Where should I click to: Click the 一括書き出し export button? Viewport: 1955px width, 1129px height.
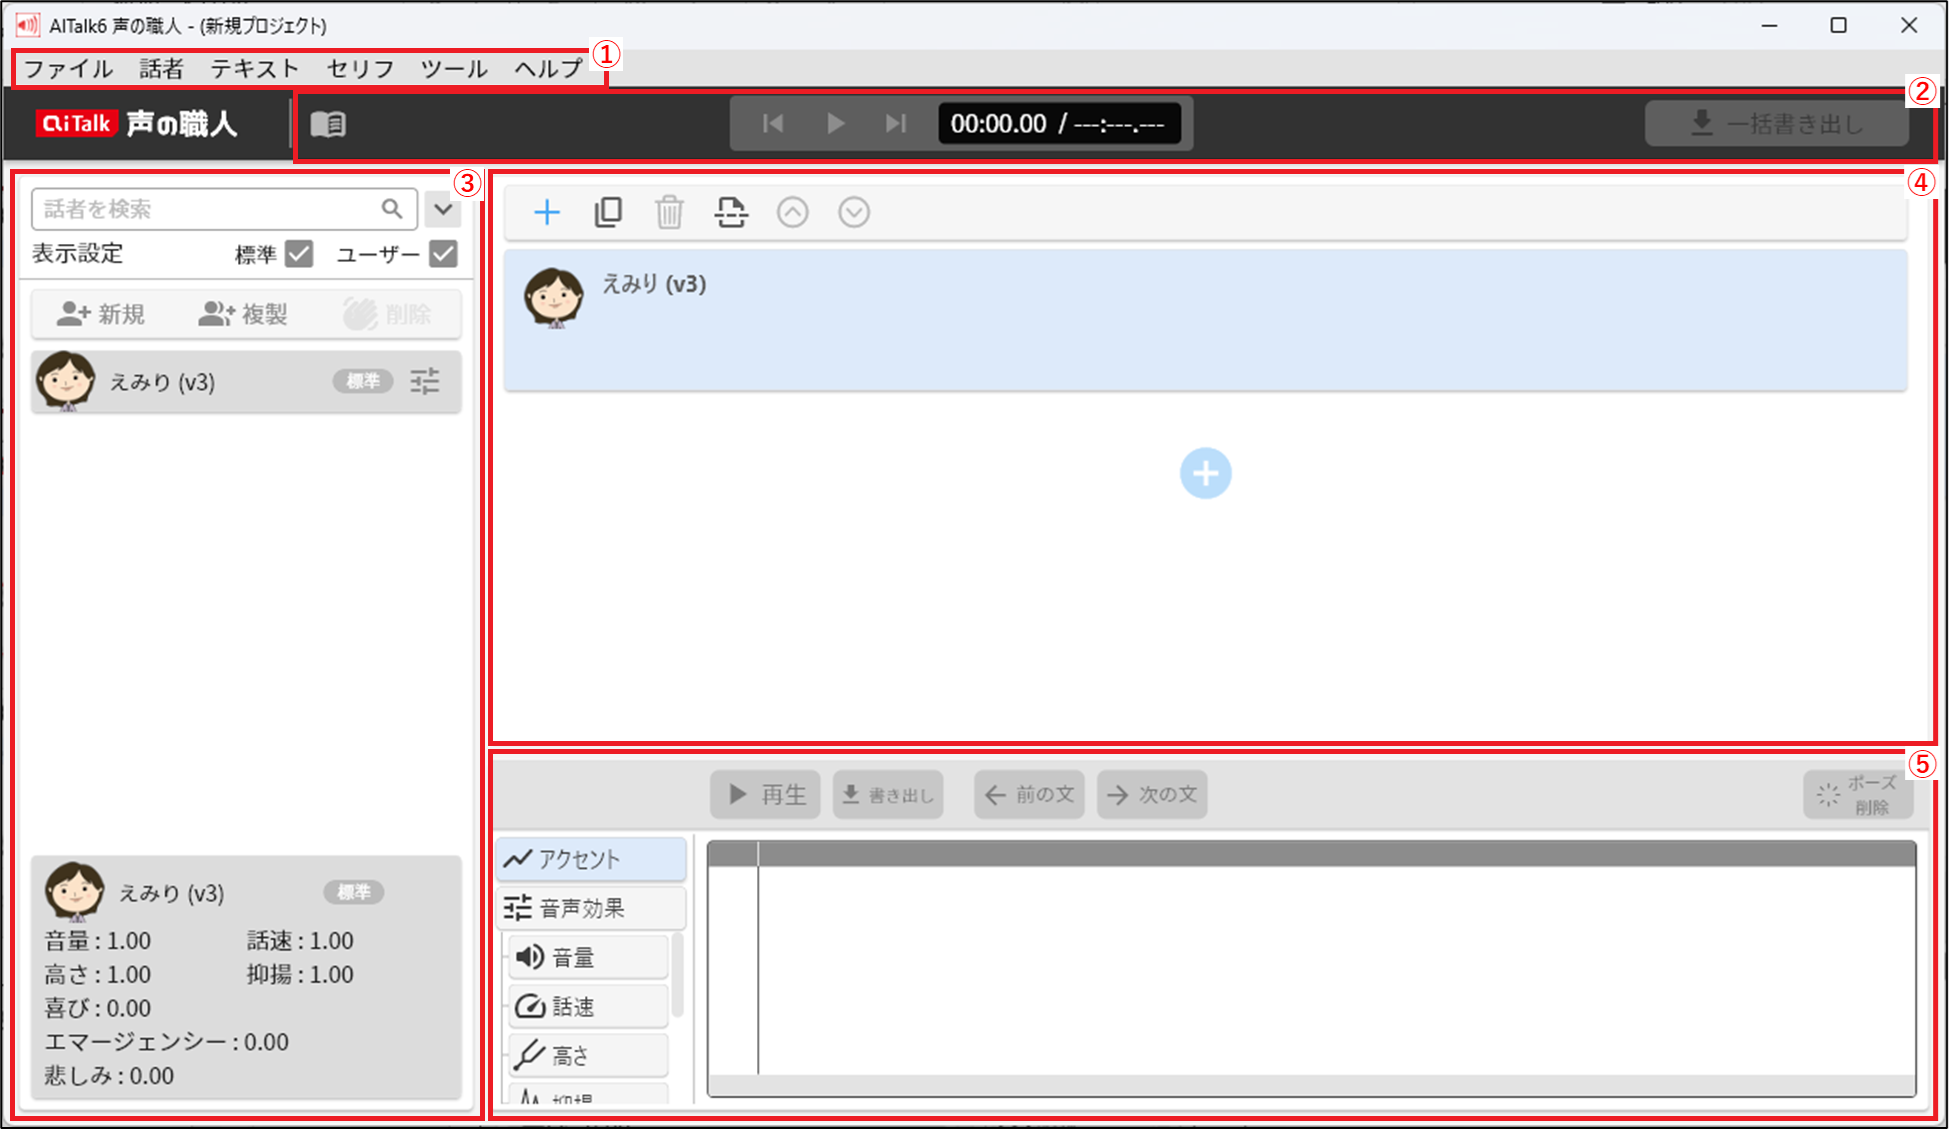click(x=1777, y=124)
